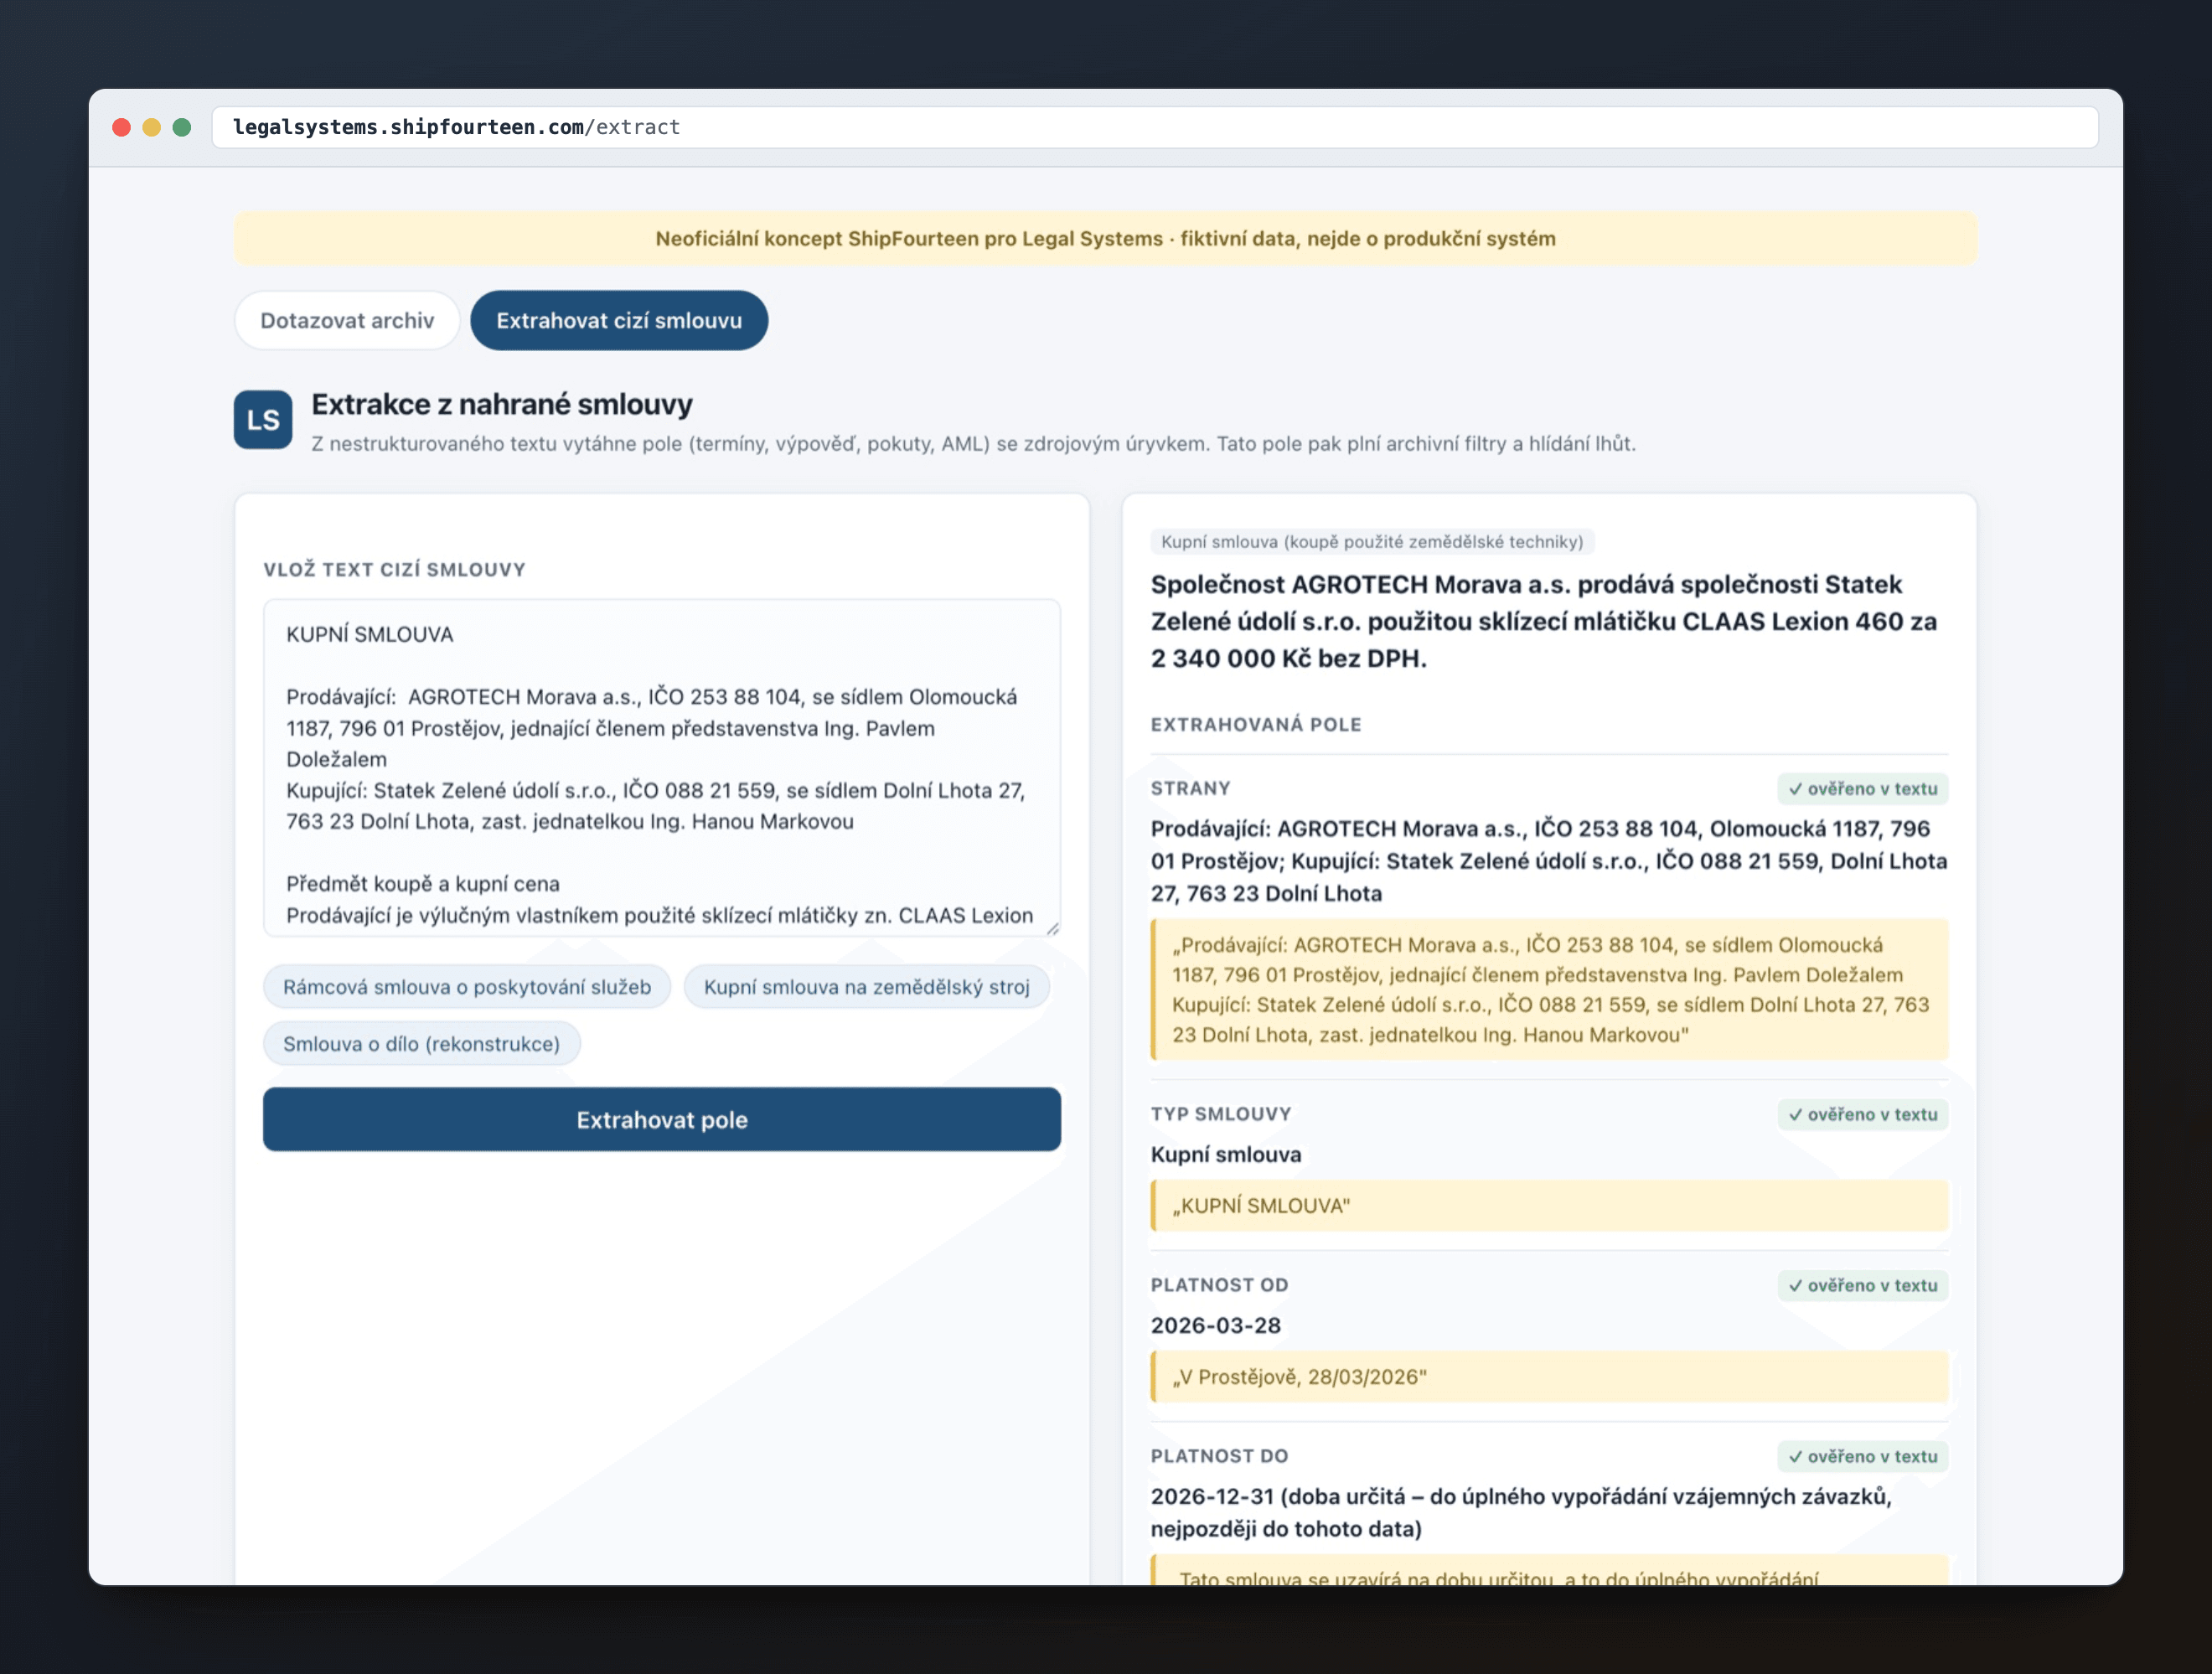Image resolution: width=2212 pixels, height=1674 pixels.
Task: Click the 'STRANY' field label
Action: tap(1190, 788)
